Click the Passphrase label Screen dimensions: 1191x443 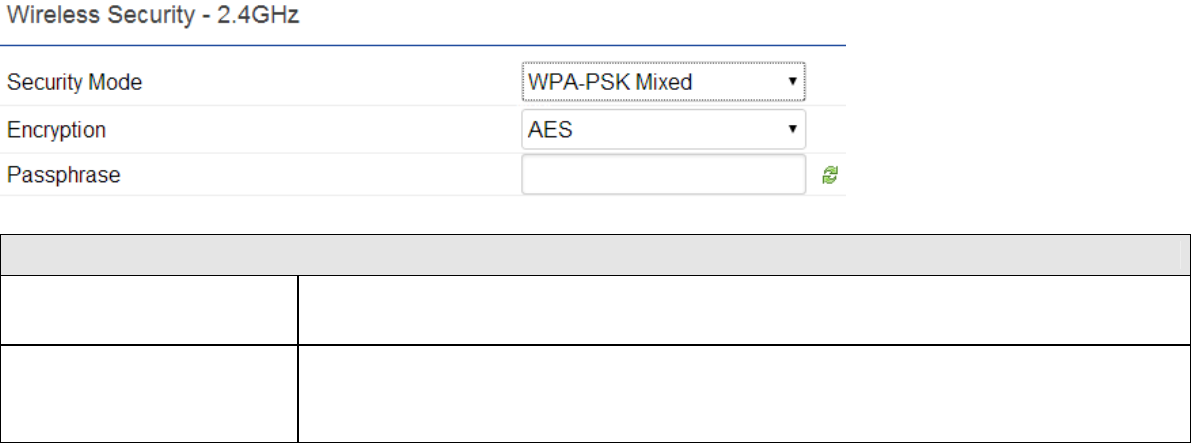64,176
